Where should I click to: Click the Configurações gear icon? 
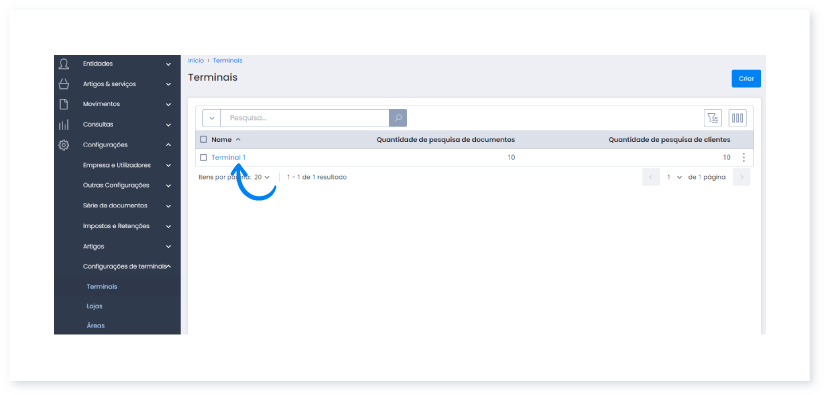[x=64, y=145]
